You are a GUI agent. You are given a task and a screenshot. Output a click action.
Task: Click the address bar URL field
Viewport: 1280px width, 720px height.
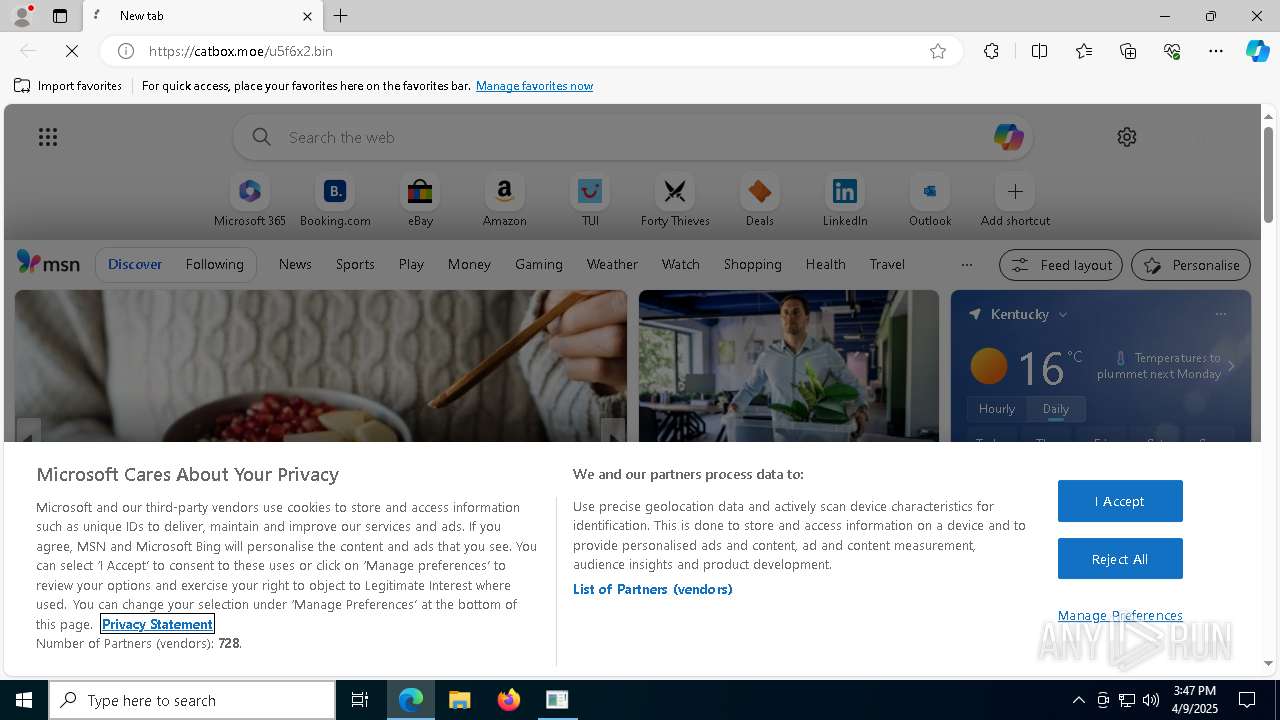pos(530,51)
